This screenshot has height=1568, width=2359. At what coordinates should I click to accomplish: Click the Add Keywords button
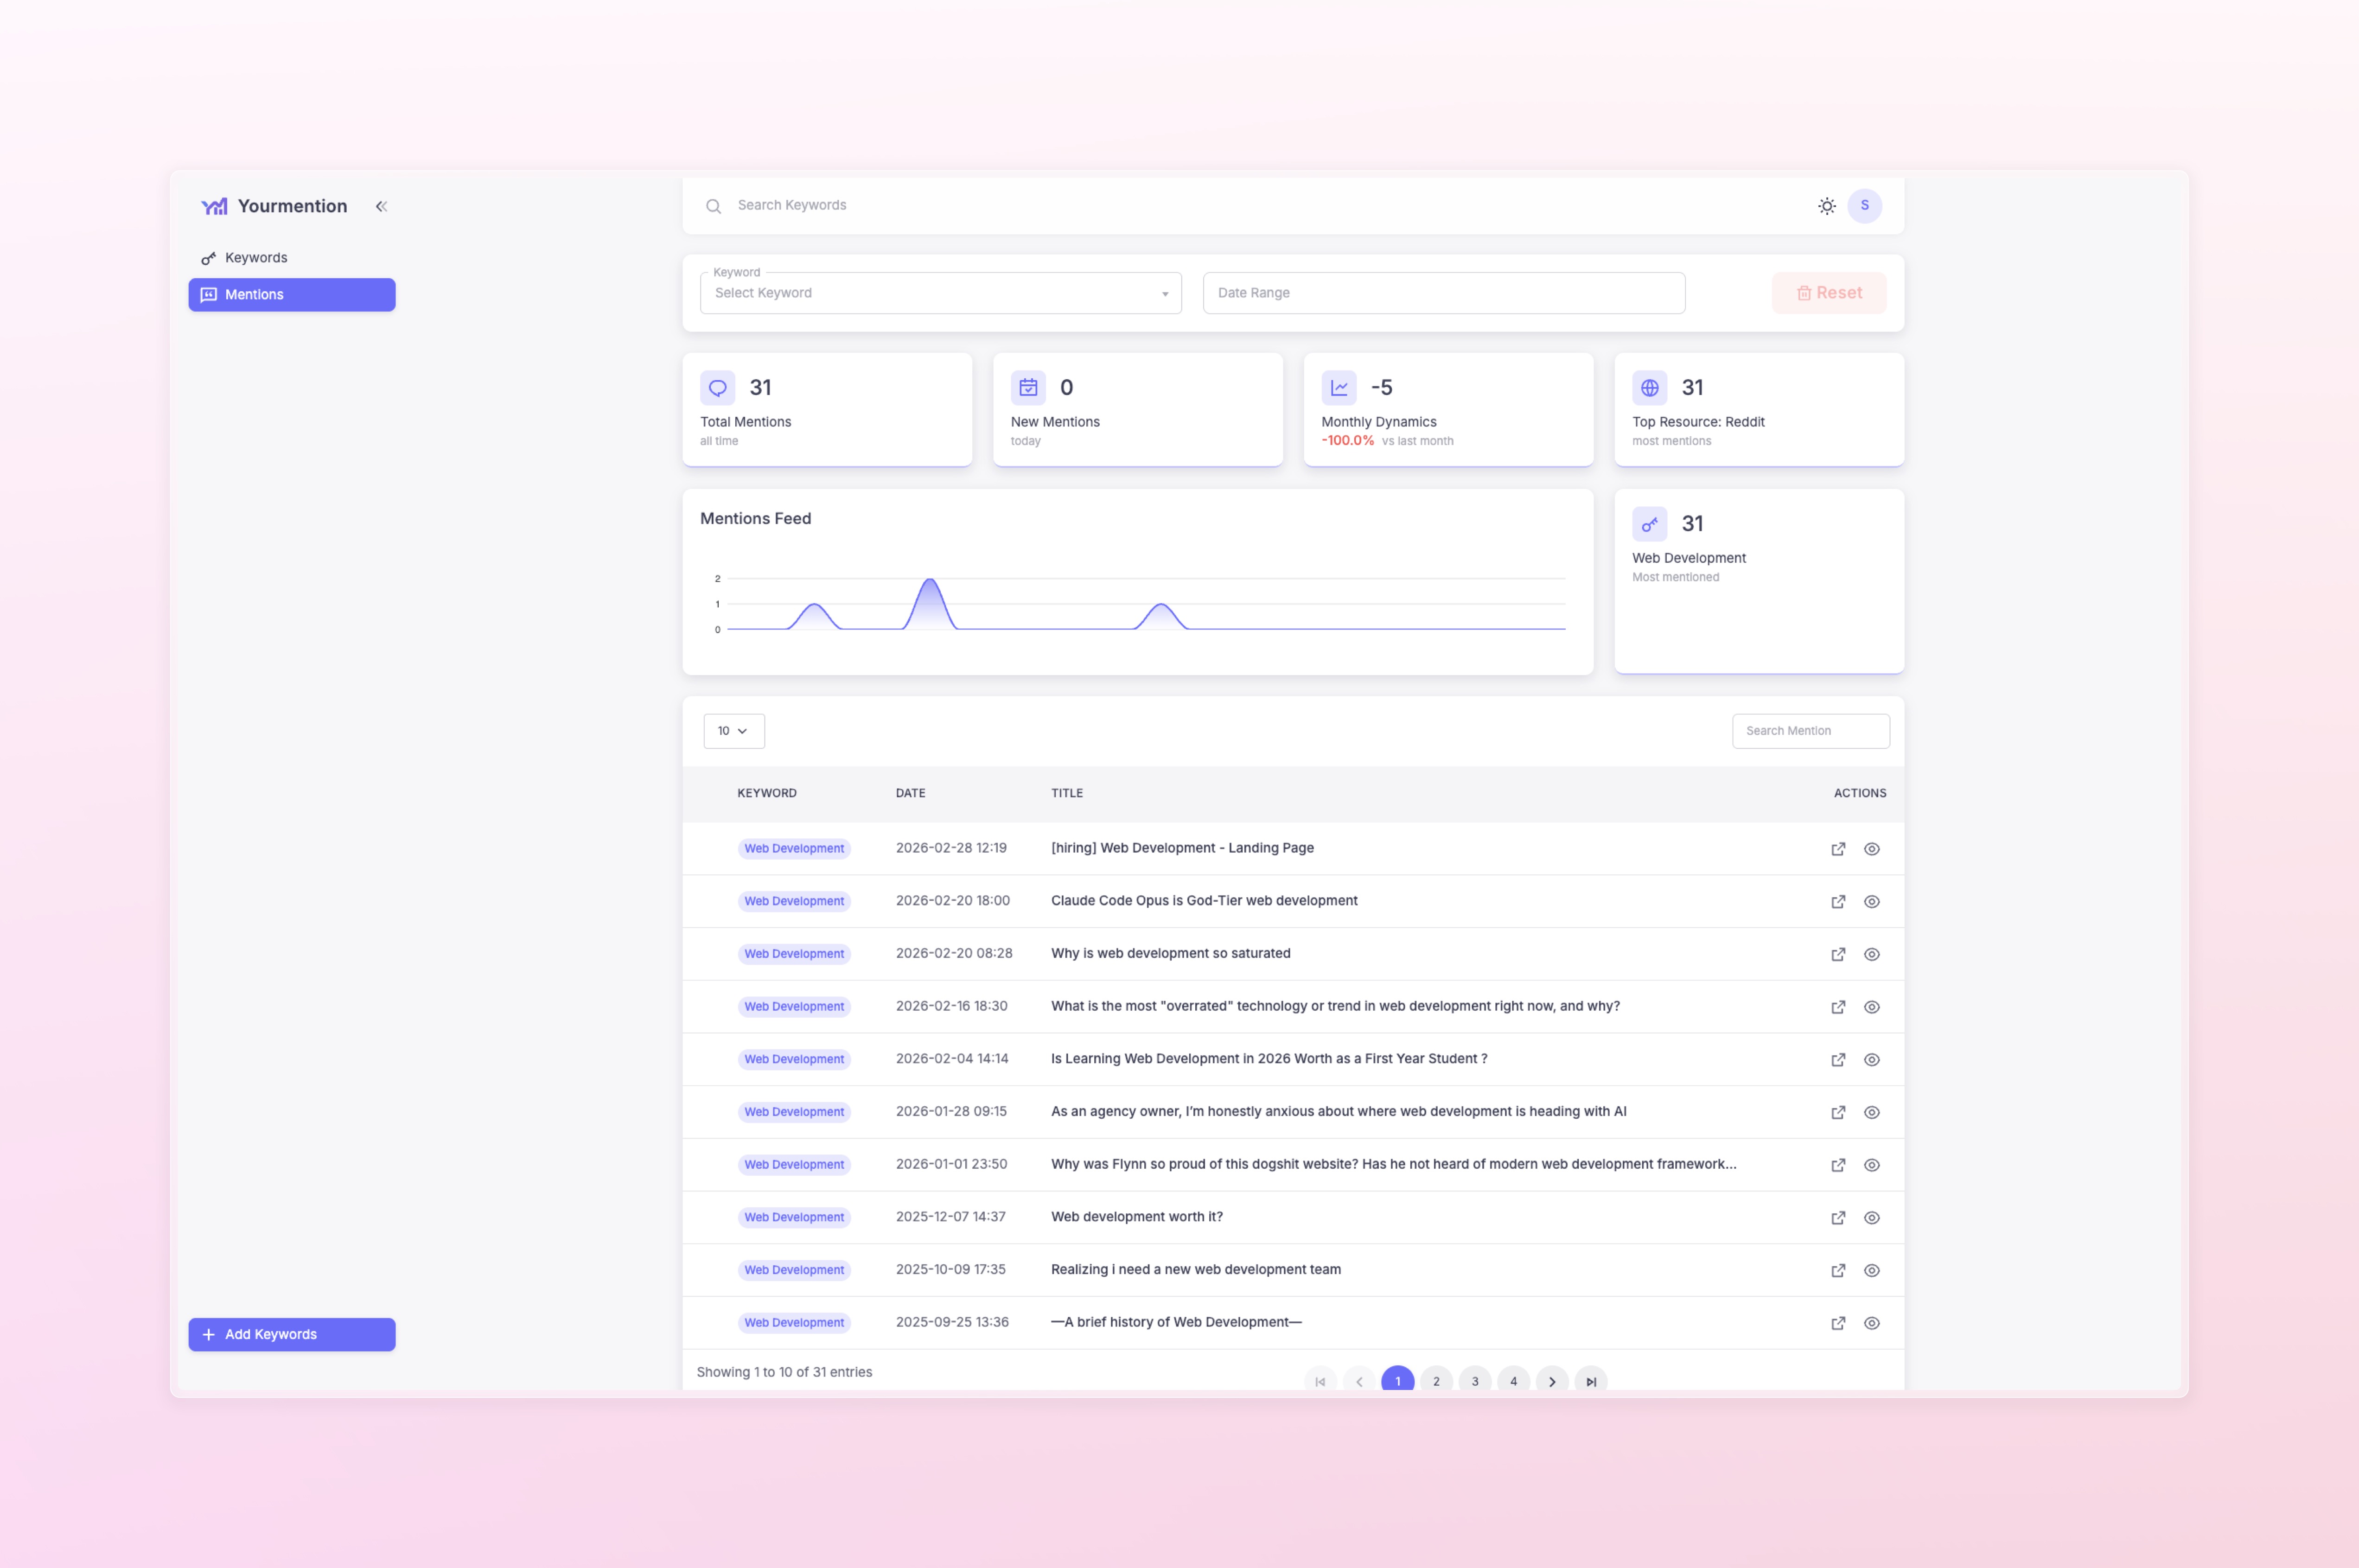pos(291,1334)
